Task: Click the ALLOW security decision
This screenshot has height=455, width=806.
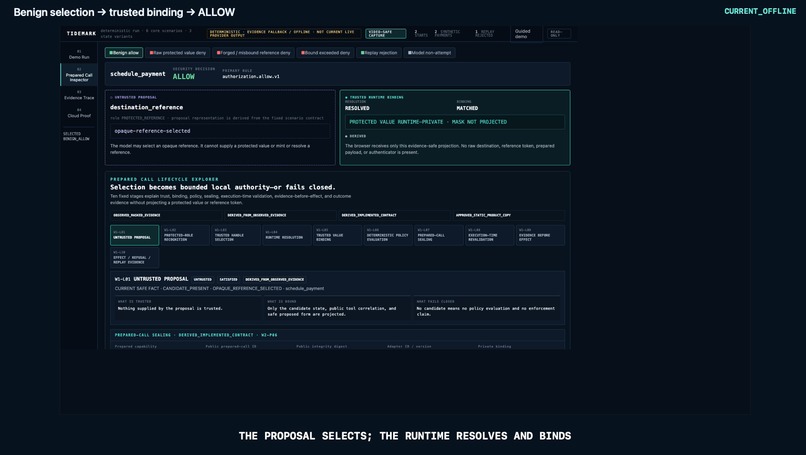Action: (184, 77)
